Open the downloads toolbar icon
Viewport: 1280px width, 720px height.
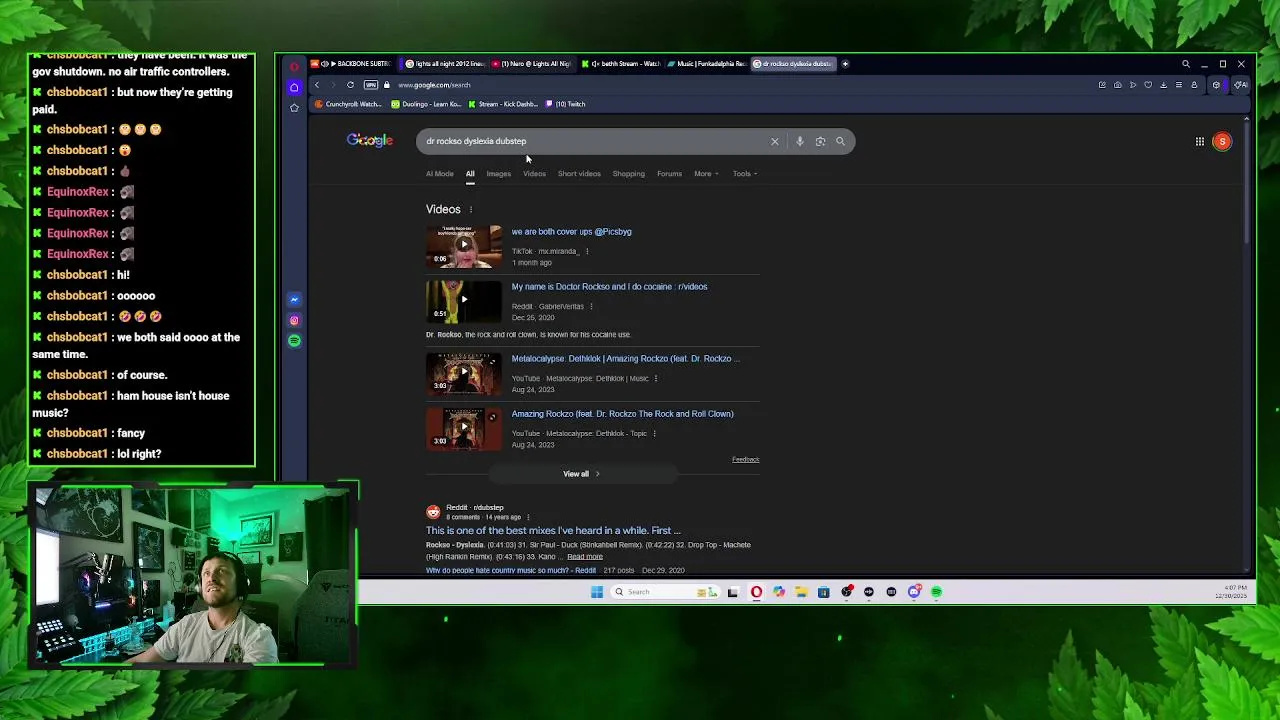click(x=1163, y=85)
